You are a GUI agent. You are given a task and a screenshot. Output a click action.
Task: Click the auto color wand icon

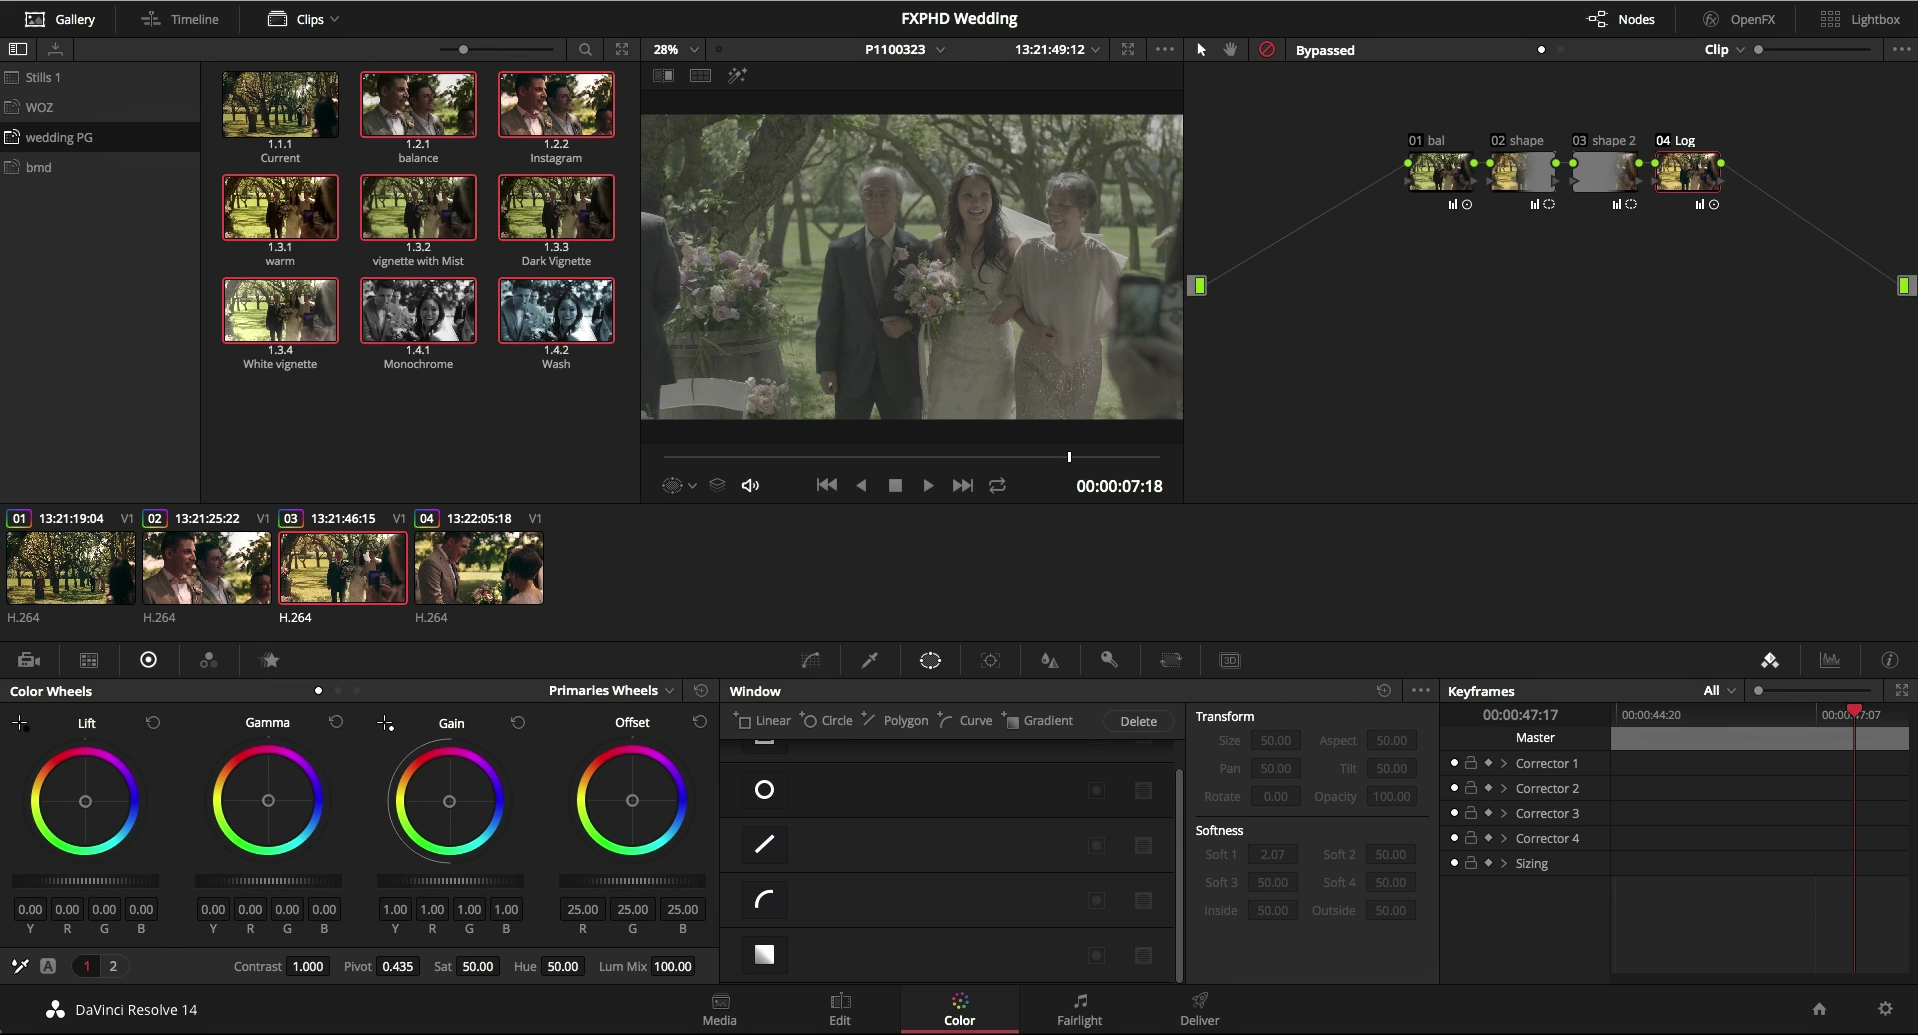click(20, 966)
